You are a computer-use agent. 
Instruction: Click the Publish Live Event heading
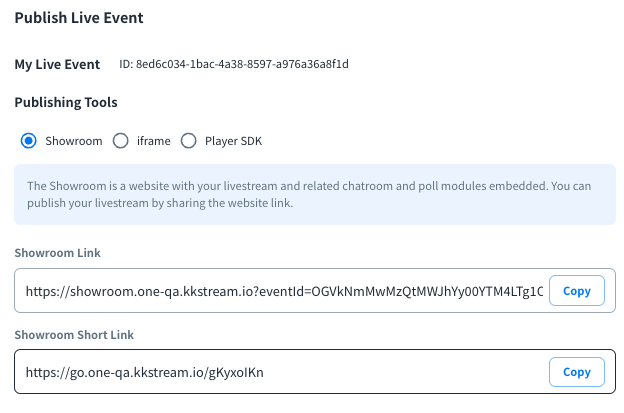(79, 18)
